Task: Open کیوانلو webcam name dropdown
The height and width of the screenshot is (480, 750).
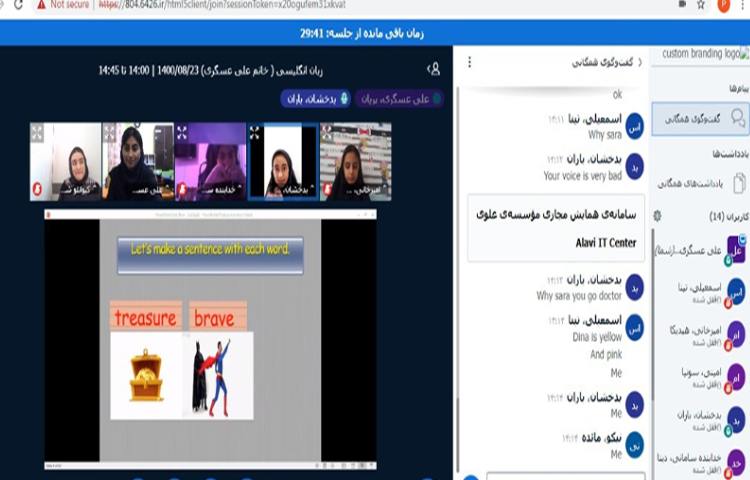Action: 79,190
